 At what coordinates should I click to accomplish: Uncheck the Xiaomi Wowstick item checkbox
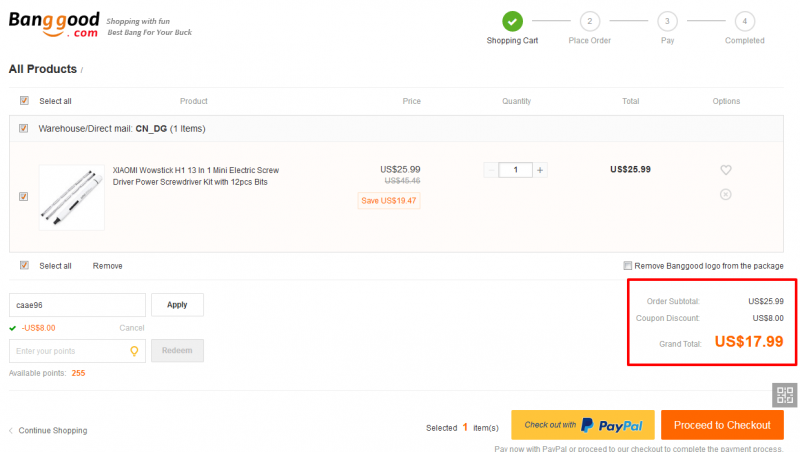(23, 196)
